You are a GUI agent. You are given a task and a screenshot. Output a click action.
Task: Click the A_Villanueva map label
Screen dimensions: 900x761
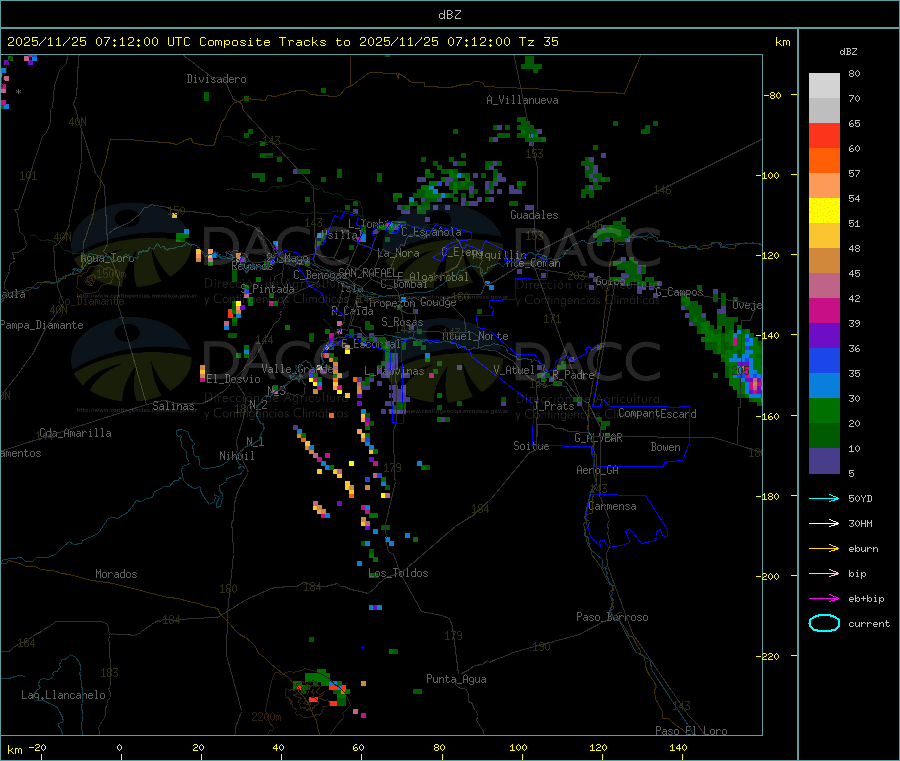pyautogui.click(x=522, y=100)
